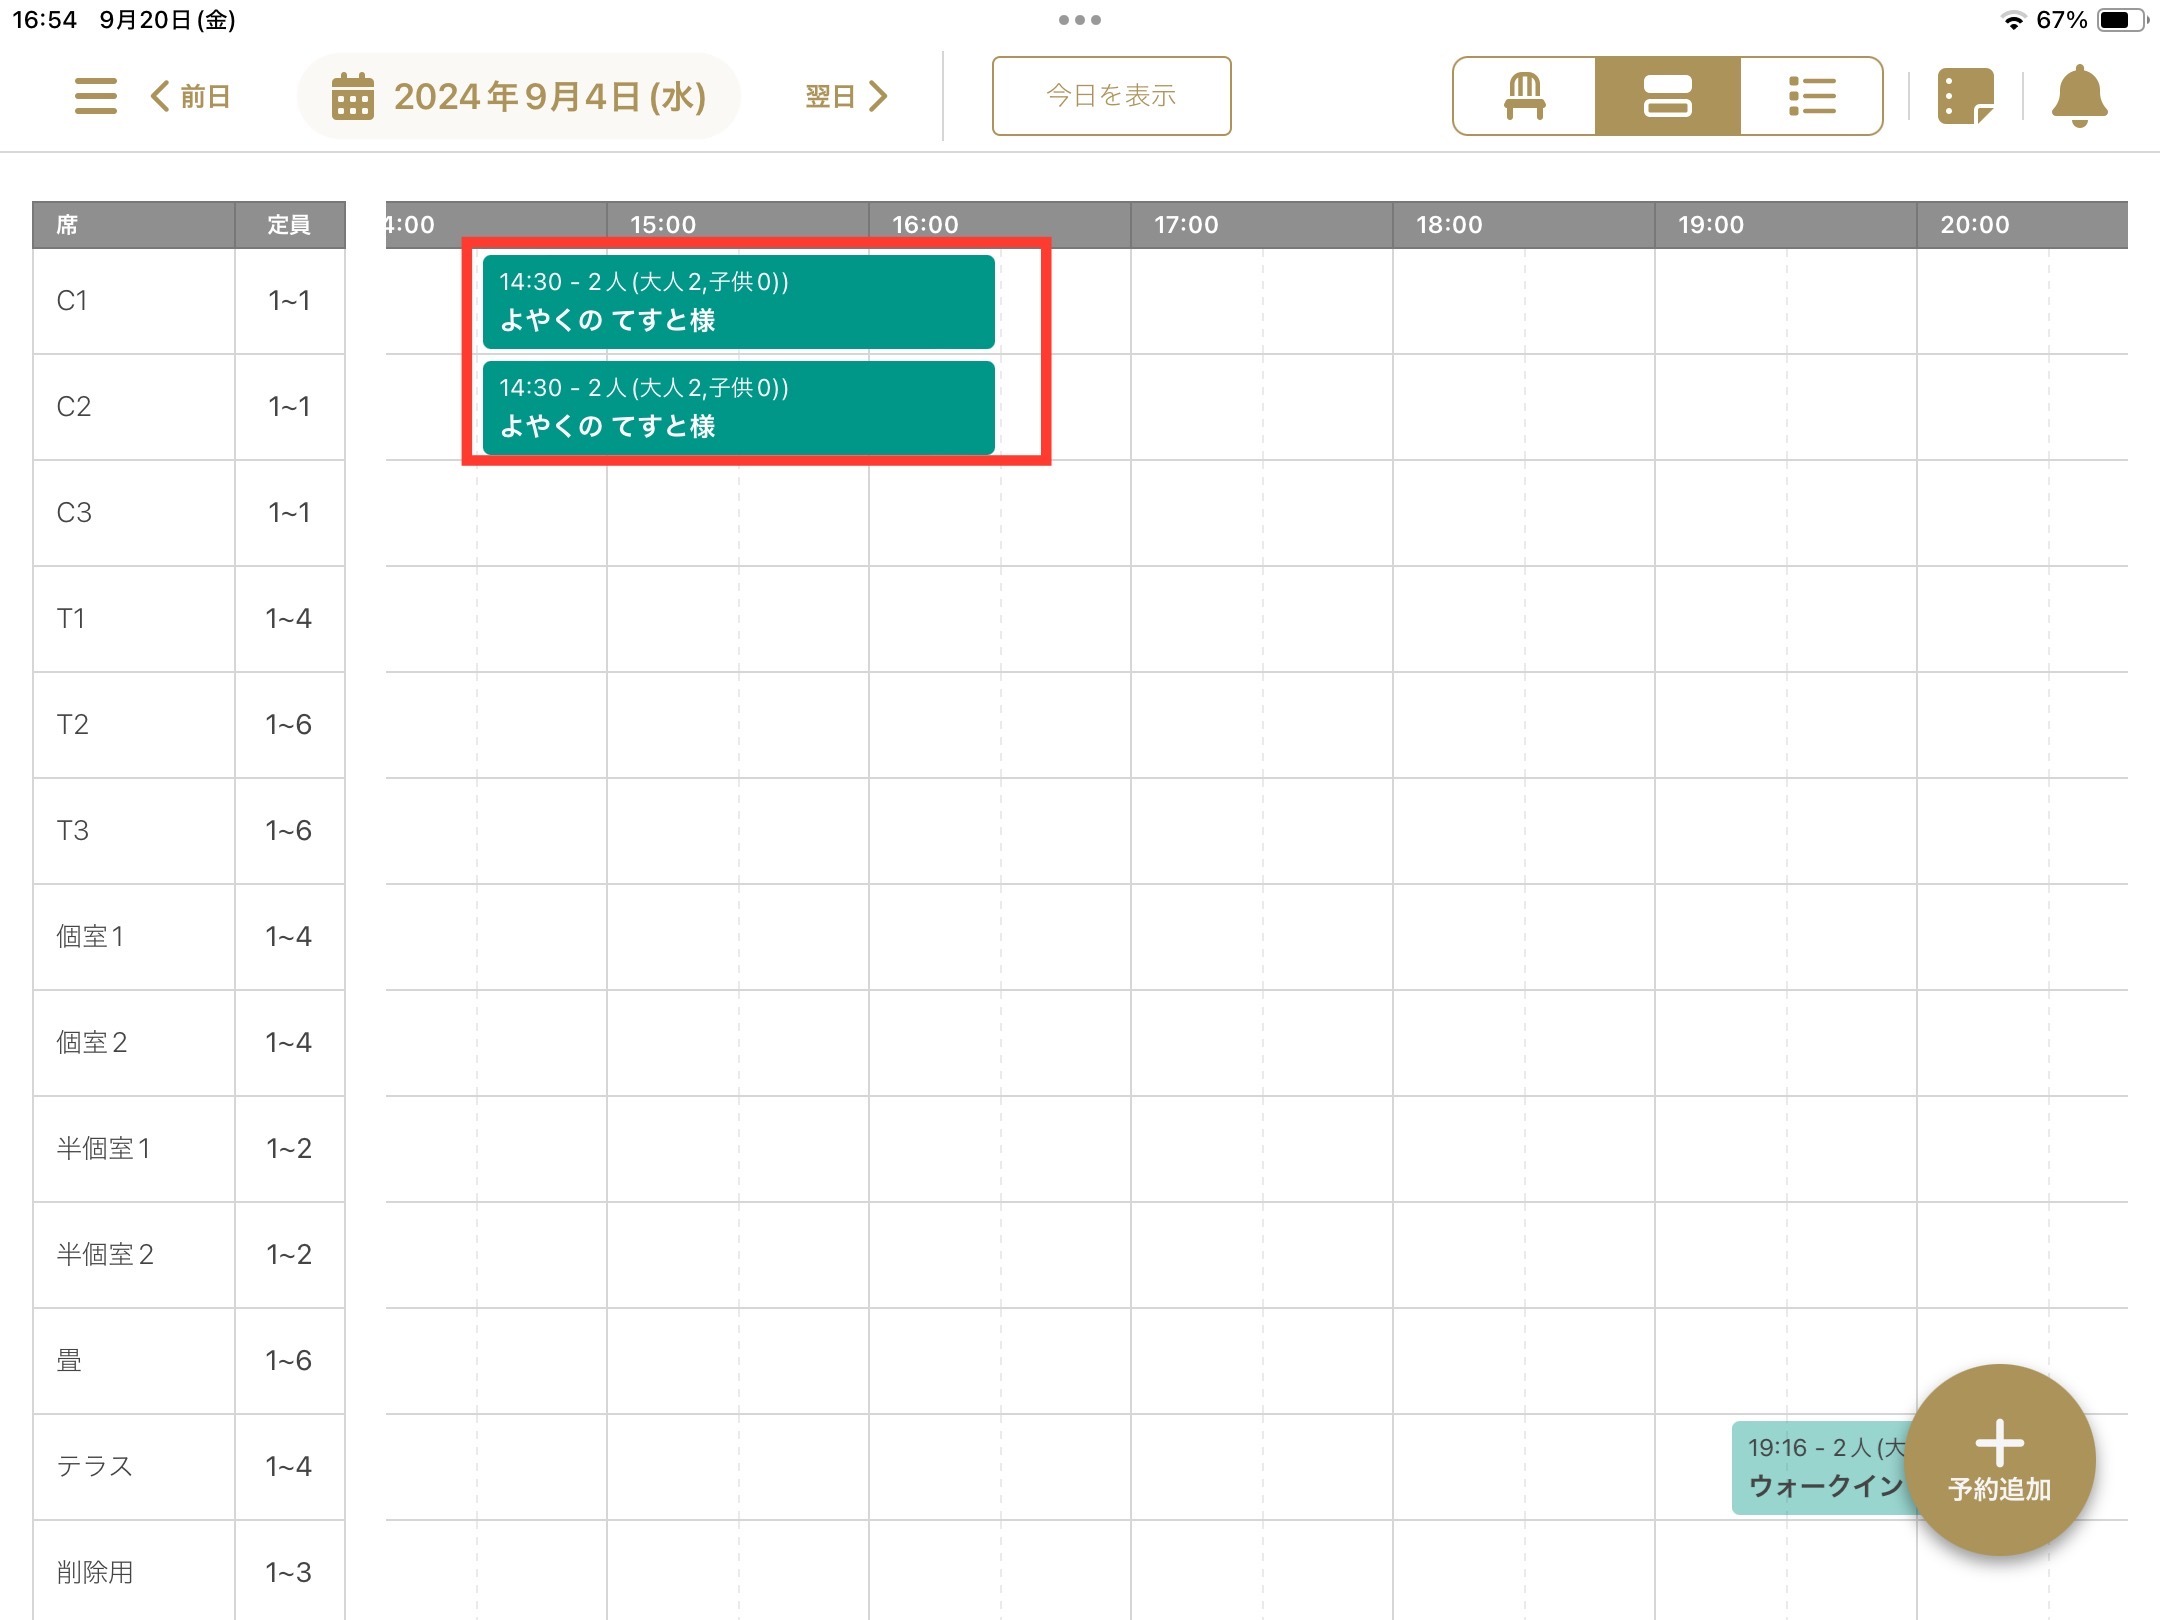Switch to seat layout view tab

pos(1524,96)
